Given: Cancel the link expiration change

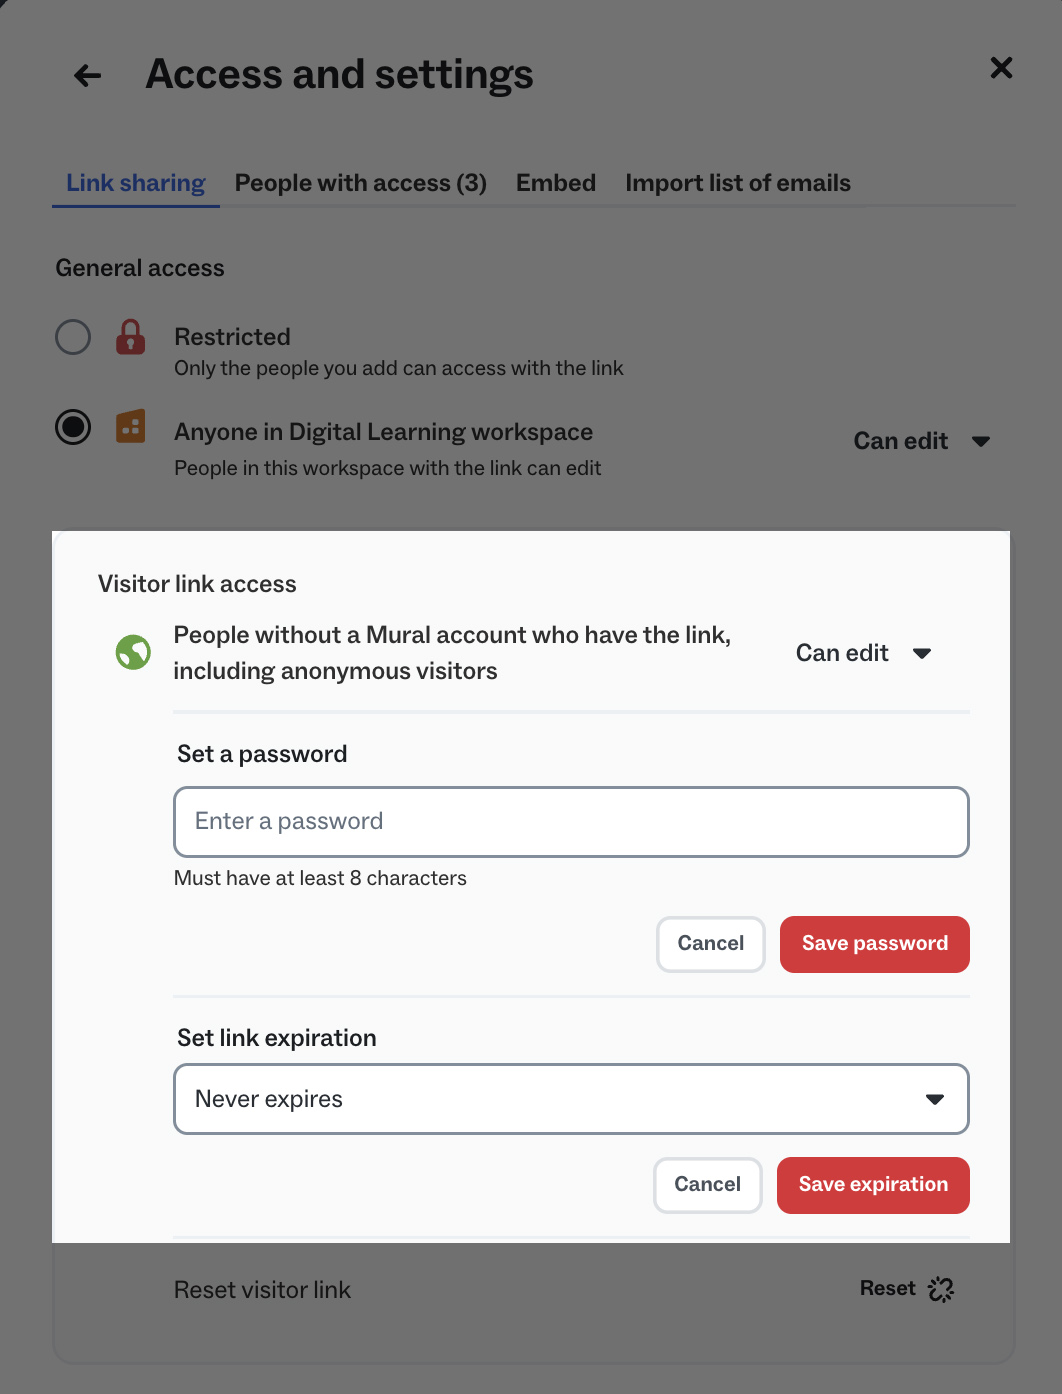Looking at the screenshot, I should pyautogui.click(x=707, y=1185).
